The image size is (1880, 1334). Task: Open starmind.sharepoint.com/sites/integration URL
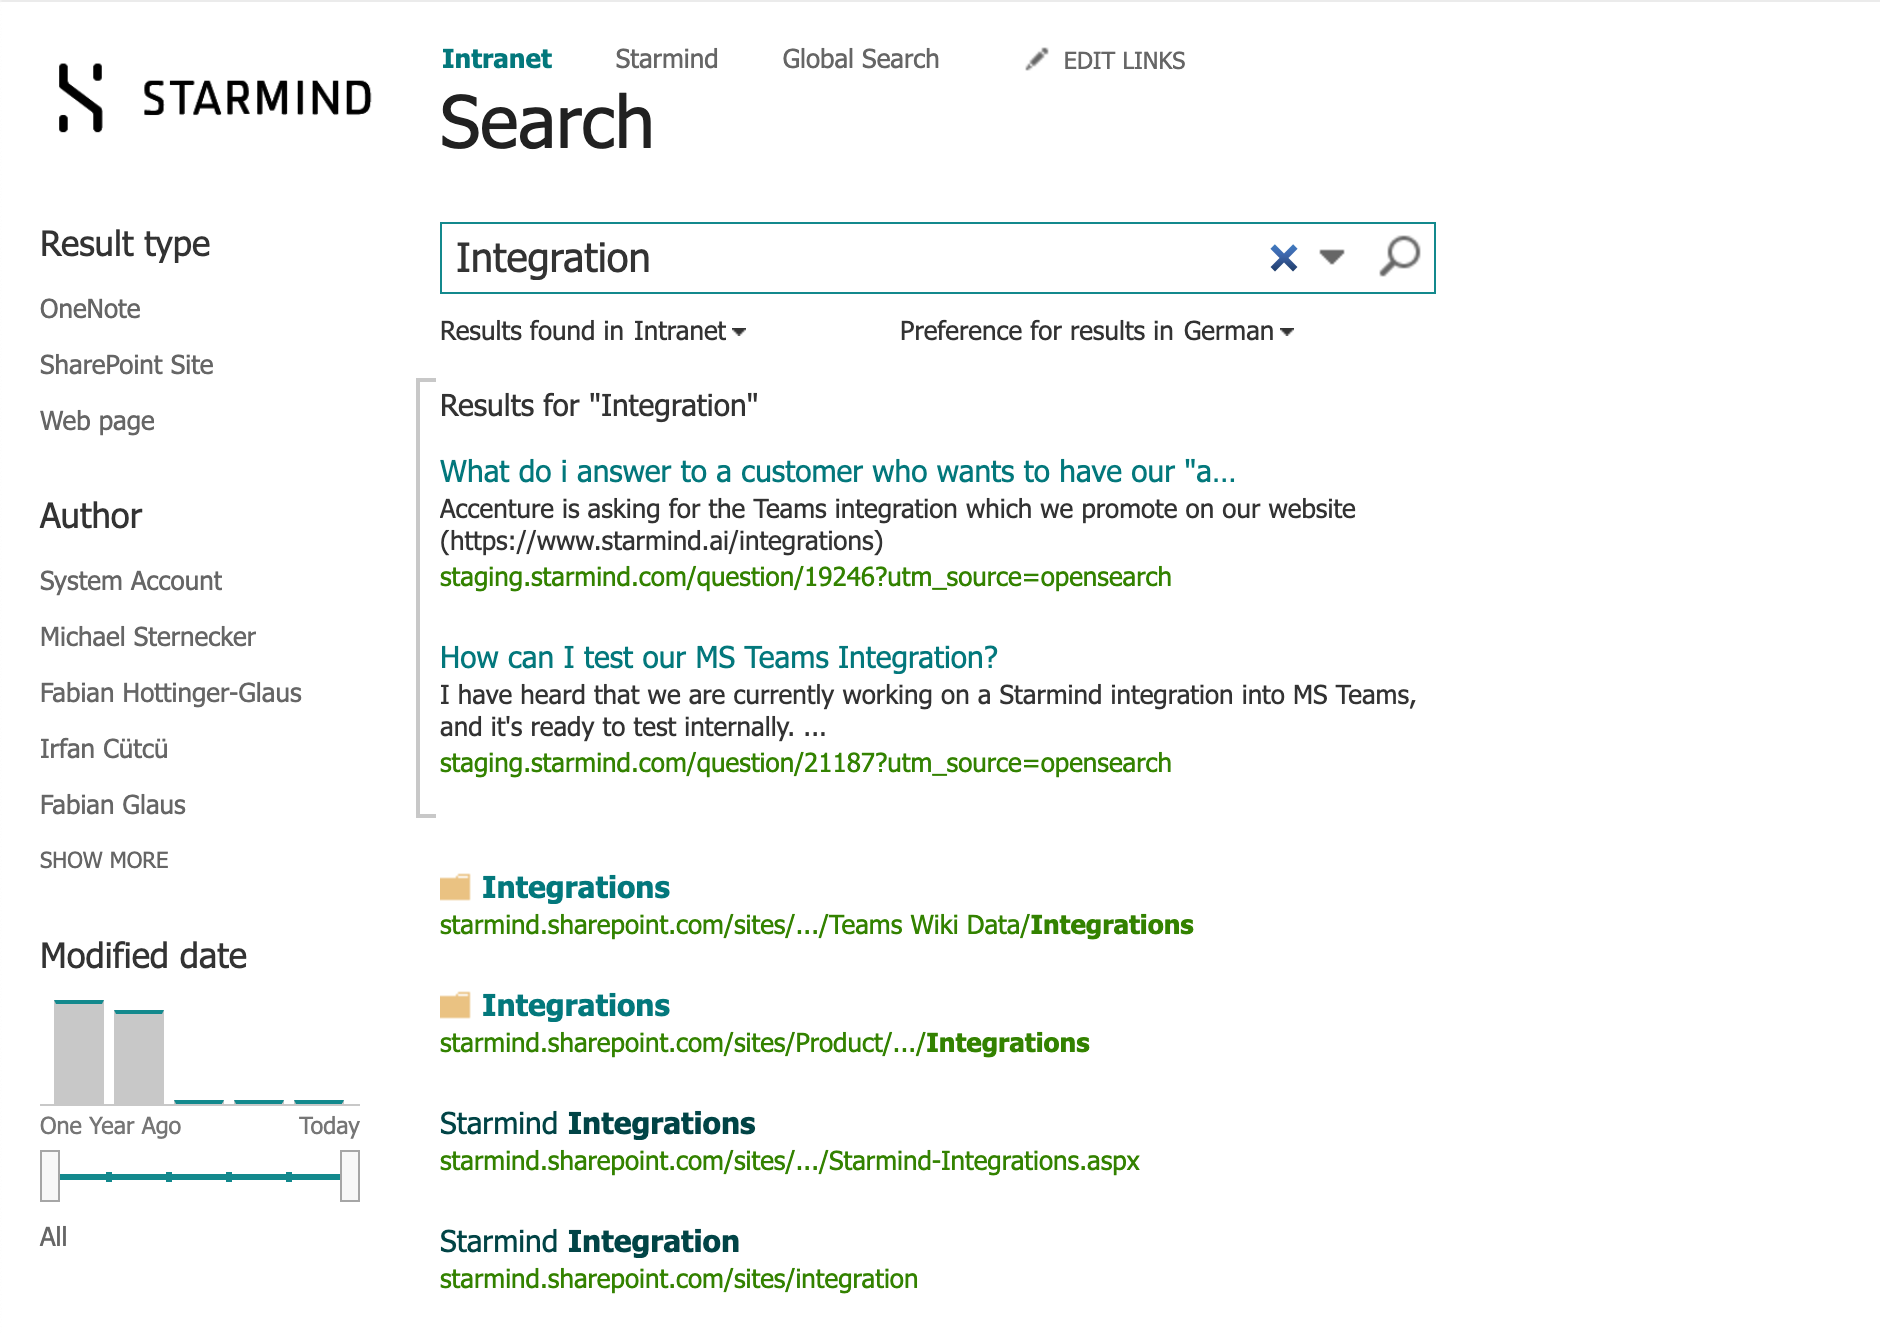click(679, 1279)
